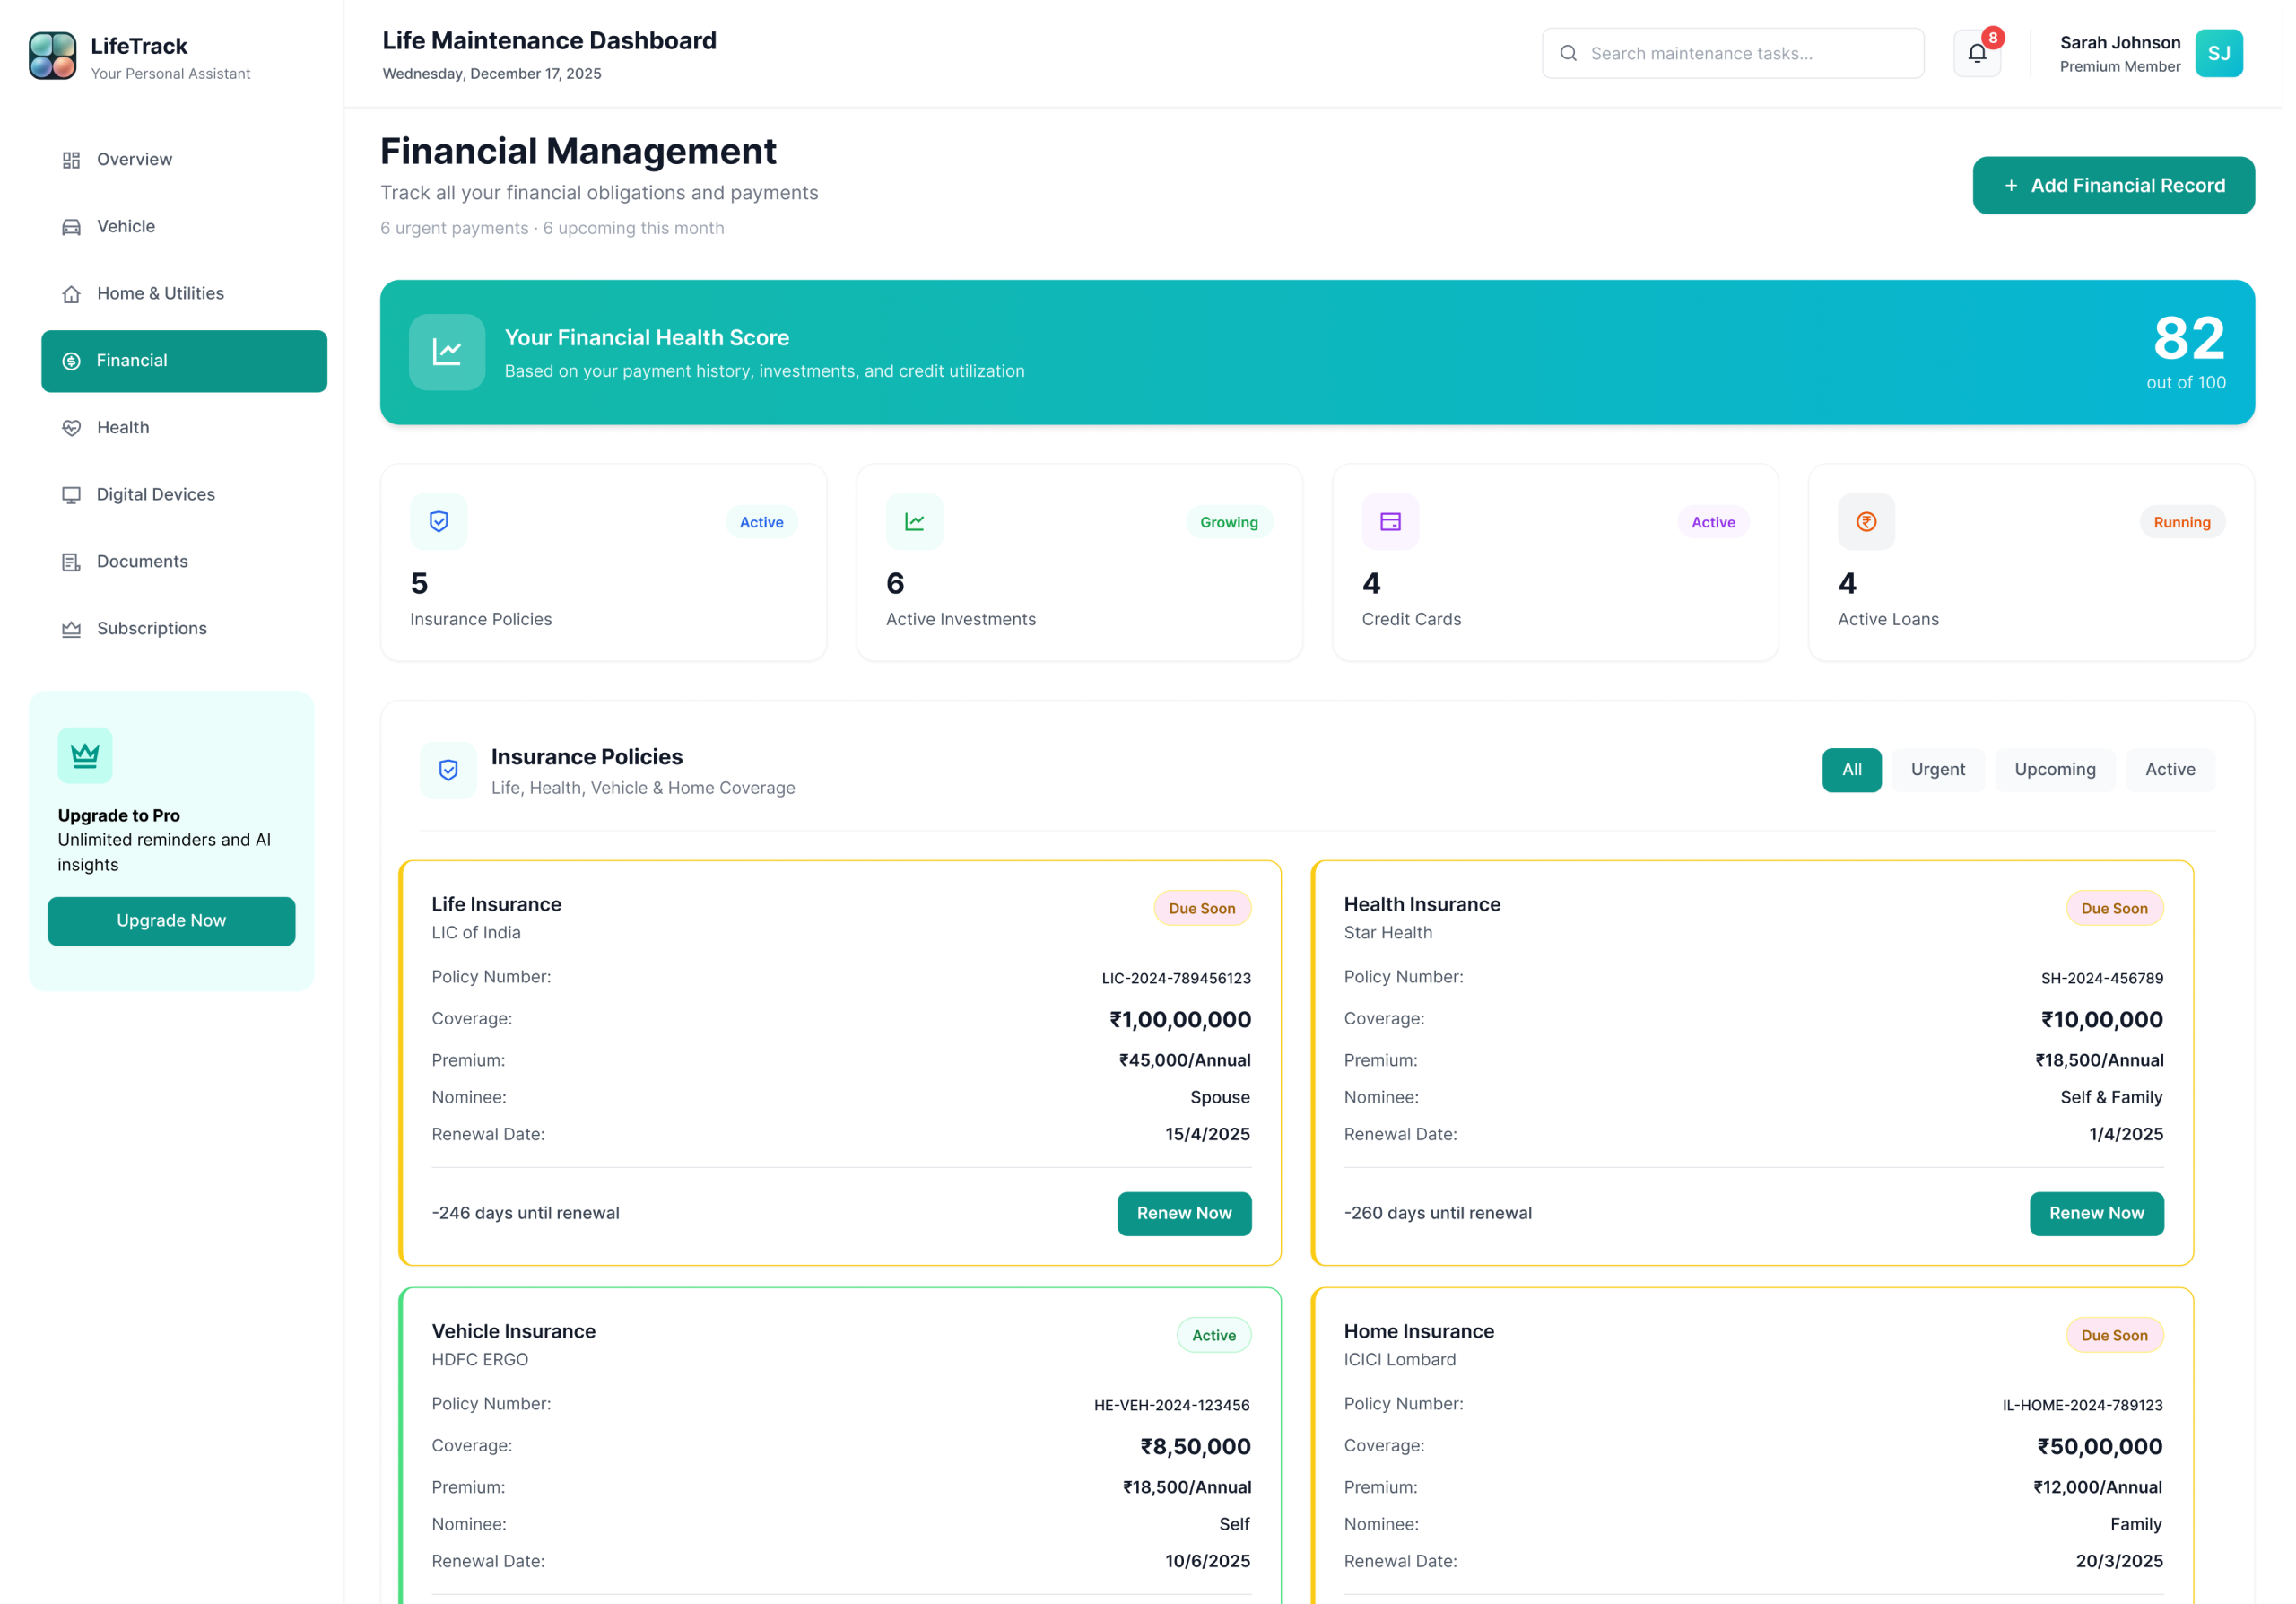
Task: Open notifications via the bell icon
Action: coord(1976,52)
